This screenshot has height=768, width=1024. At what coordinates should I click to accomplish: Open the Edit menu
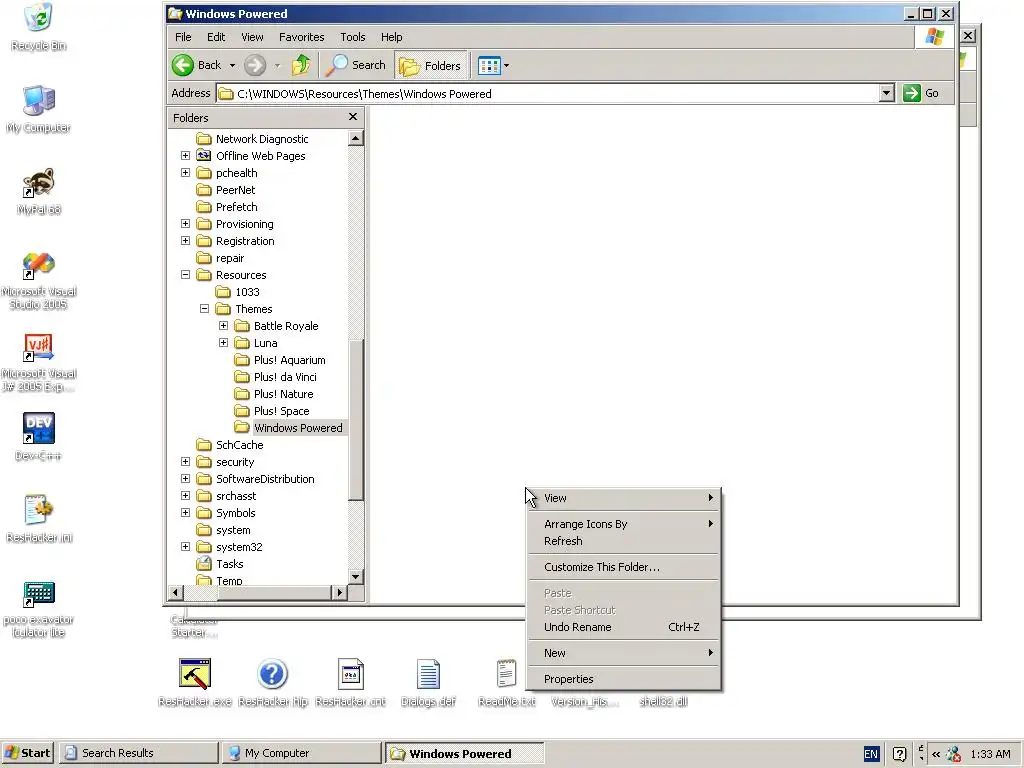(216, 37)
